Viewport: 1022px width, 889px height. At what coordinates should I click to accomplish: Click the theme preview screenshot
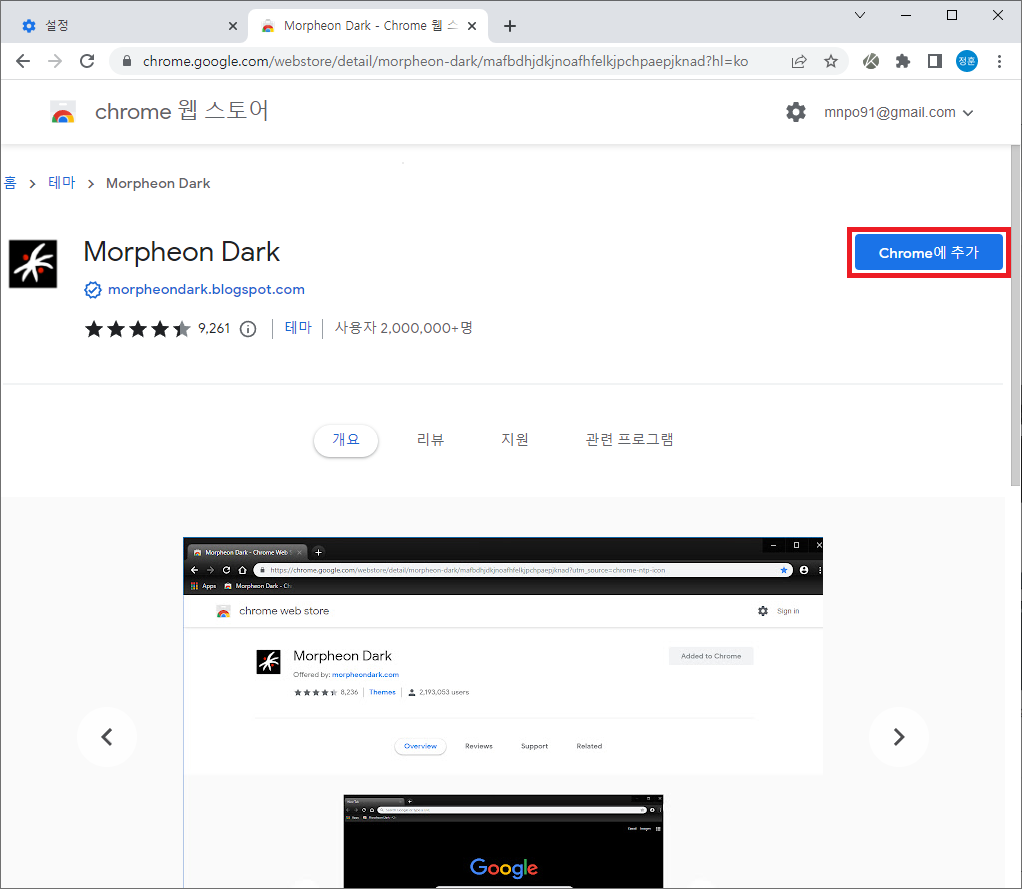[x=503, y=712]
